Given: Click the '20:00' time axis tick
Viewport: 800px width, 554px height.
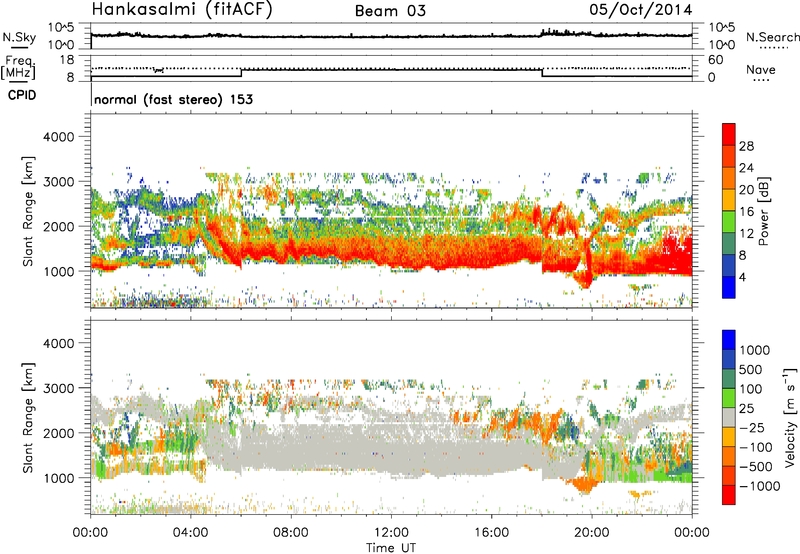Looking at the screenshot, I should 592,533.
